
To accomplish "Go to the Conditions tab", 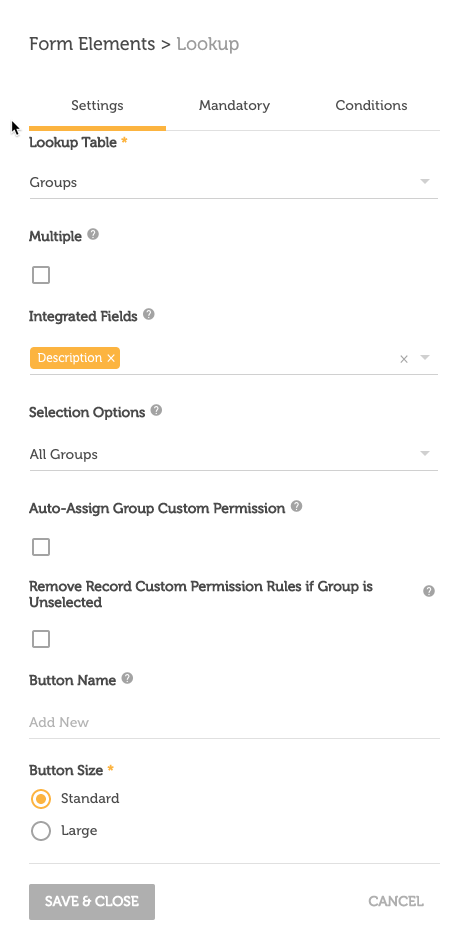I will (x=371, y=105).
